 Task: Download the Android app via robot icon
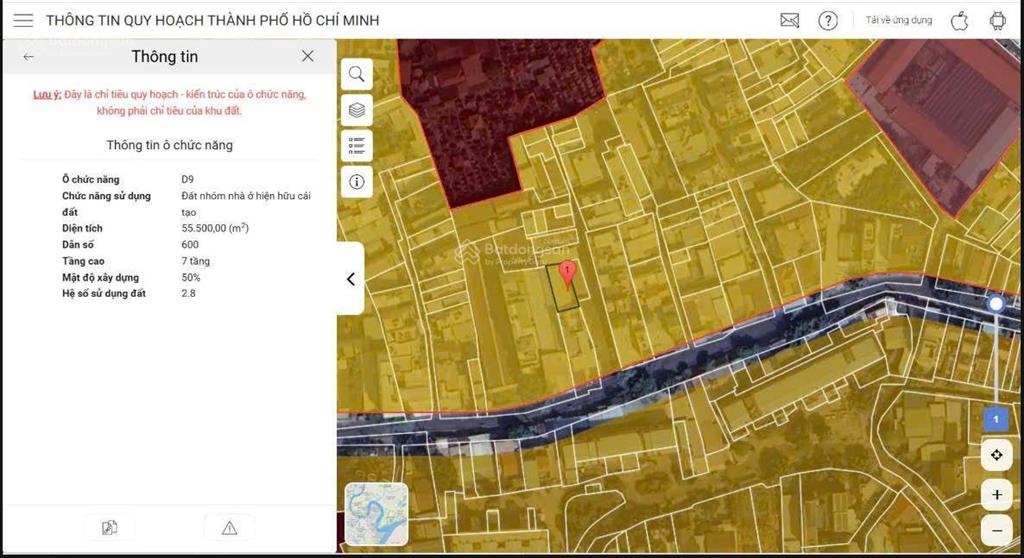coord(997,20)
